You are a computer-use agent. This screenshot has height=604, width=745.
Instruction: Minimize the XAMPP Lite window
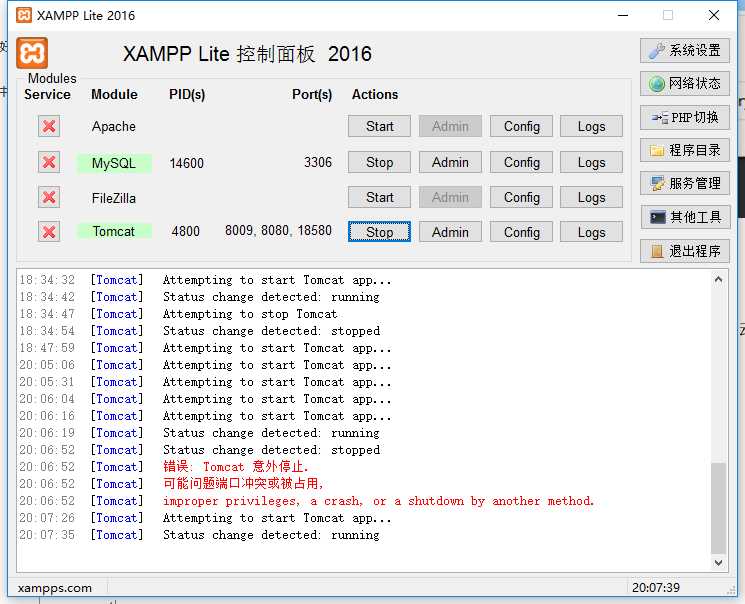pos(623,15)
